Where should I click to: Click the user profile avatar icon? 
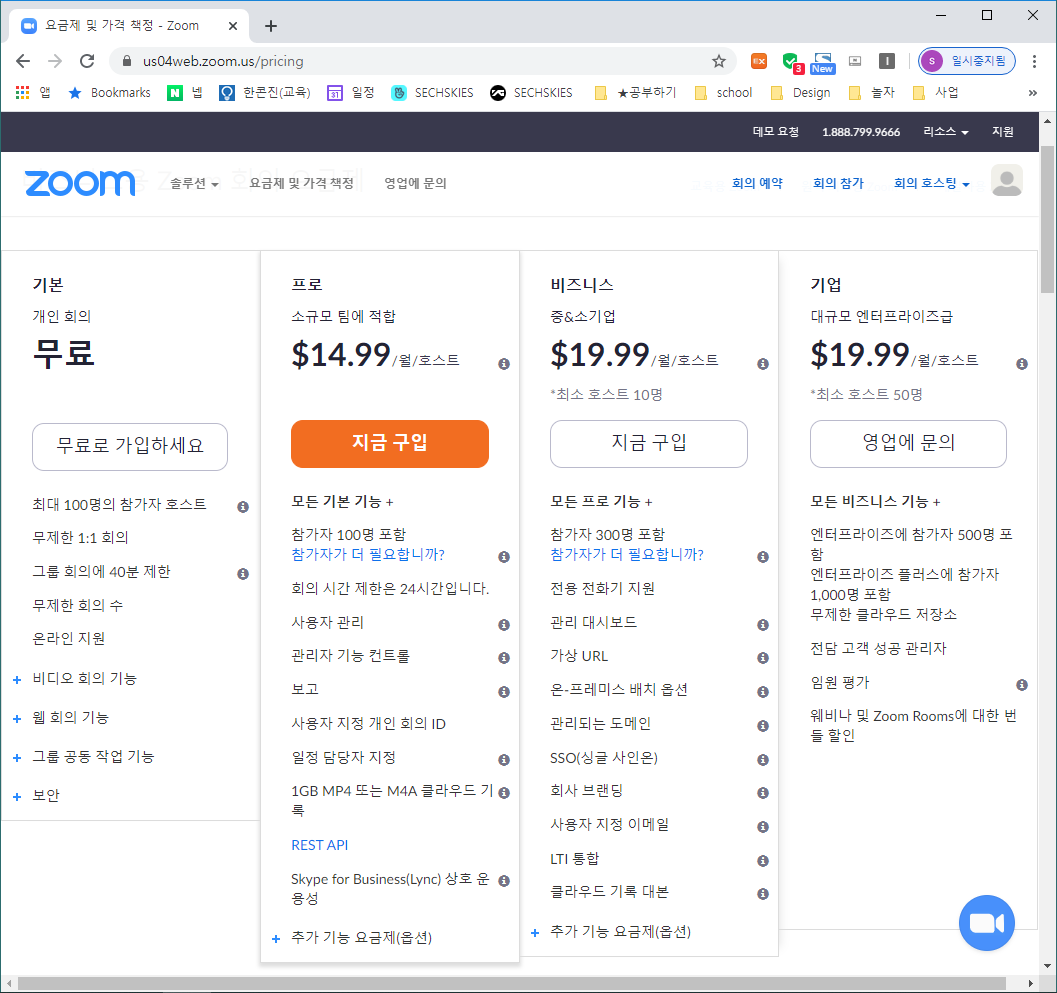(1006, 181)
